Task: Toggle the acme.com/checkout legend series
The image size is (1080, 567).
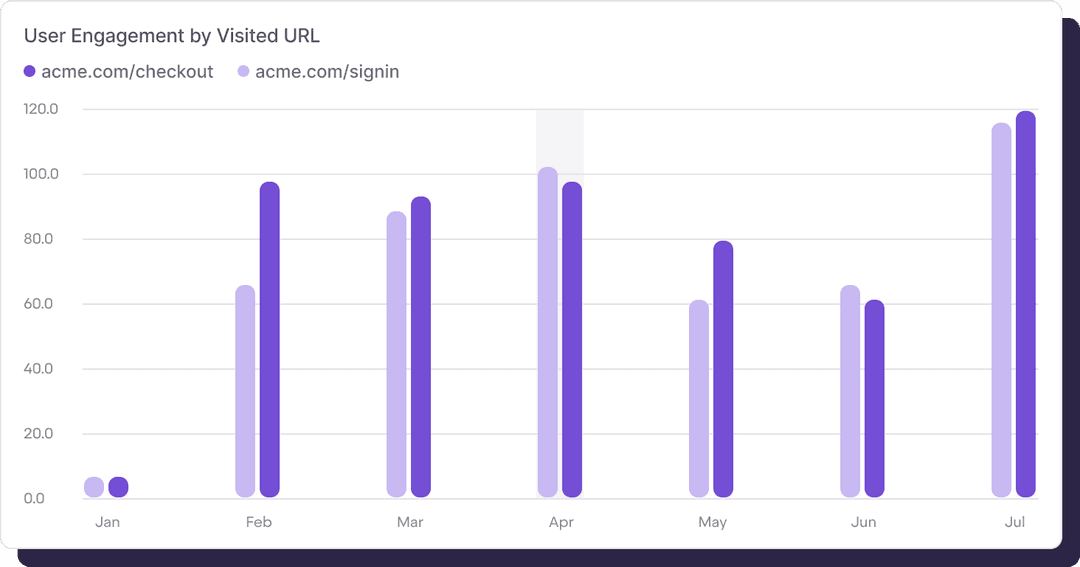Action: pos(127,72)
